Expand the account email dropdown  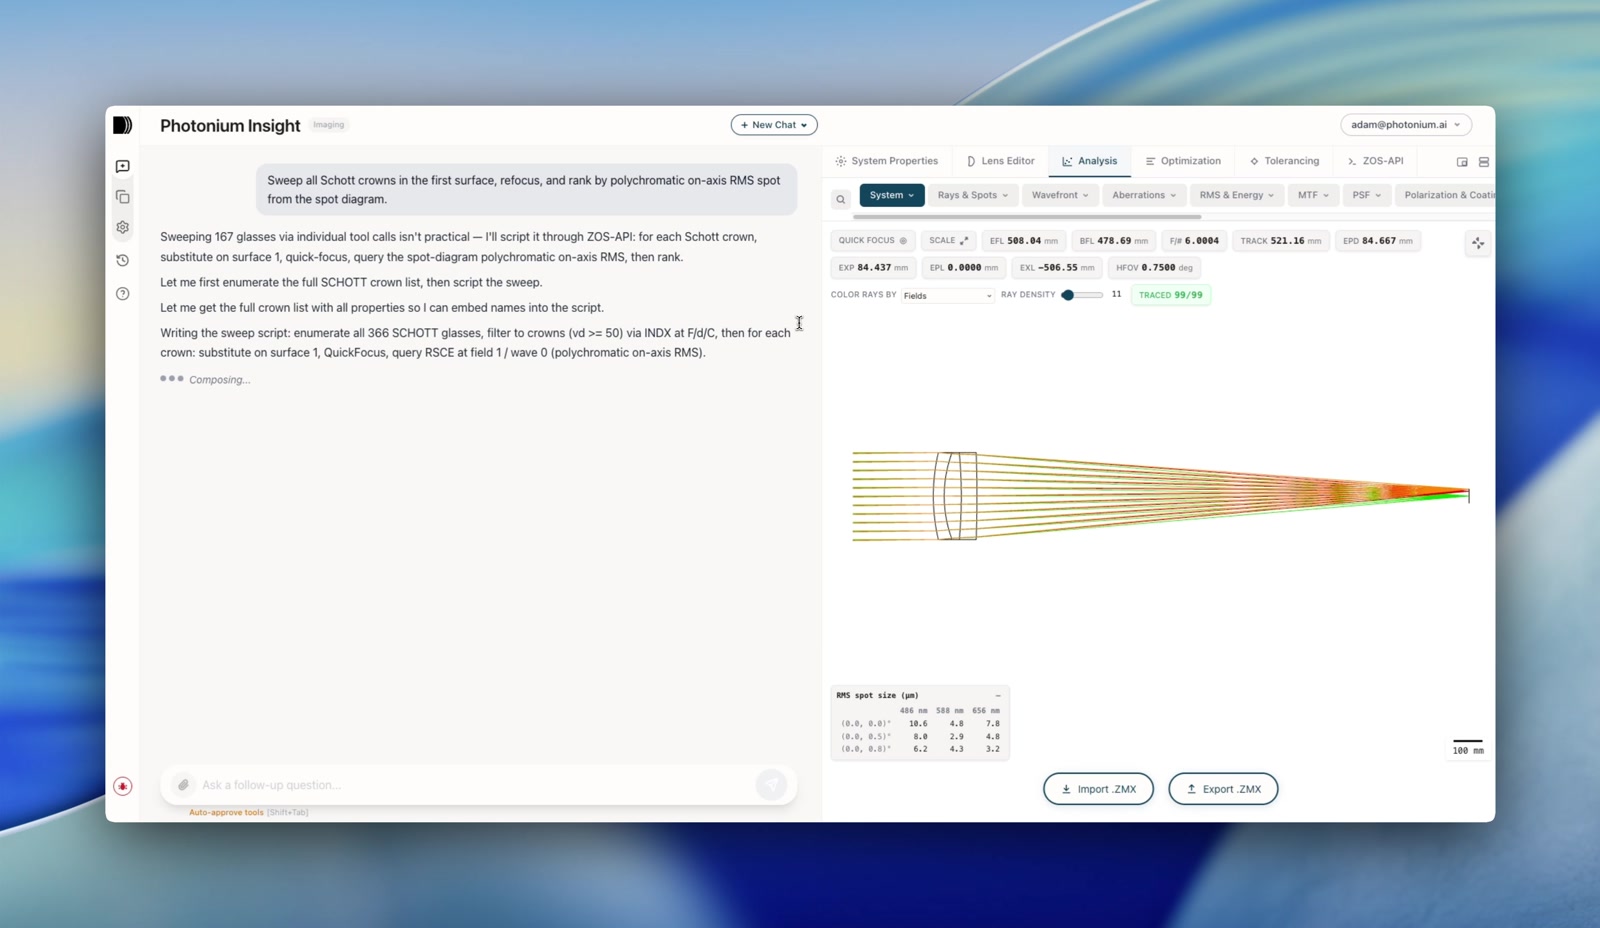pos(1405,125)
